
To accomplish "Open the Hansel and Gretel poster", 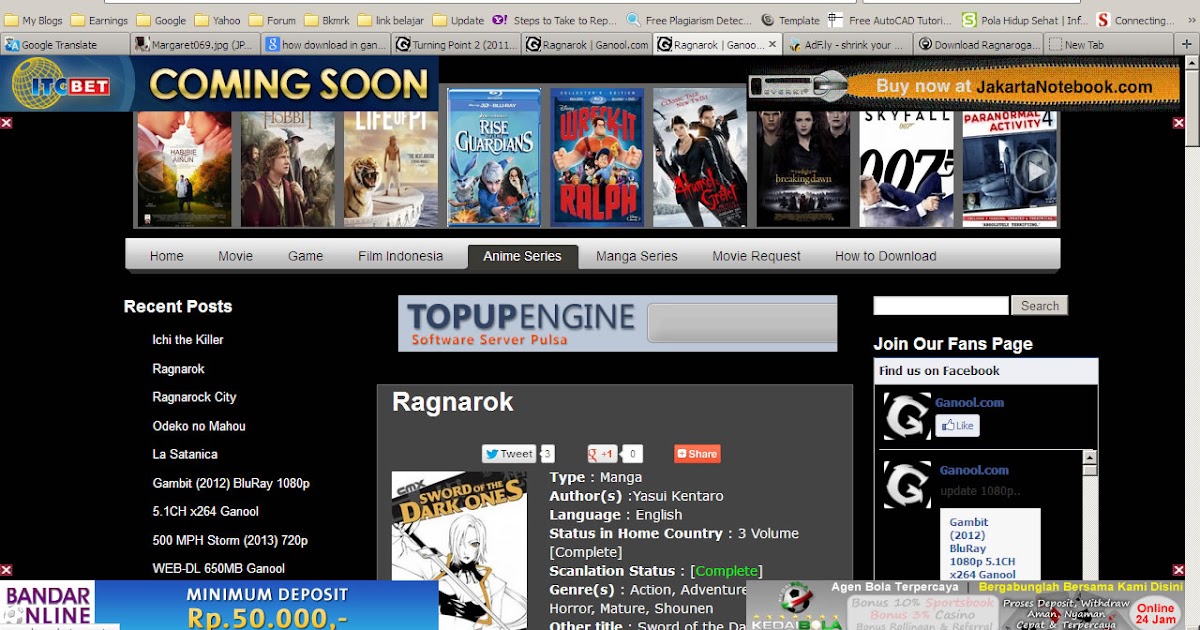I will (x=700, y=157).
